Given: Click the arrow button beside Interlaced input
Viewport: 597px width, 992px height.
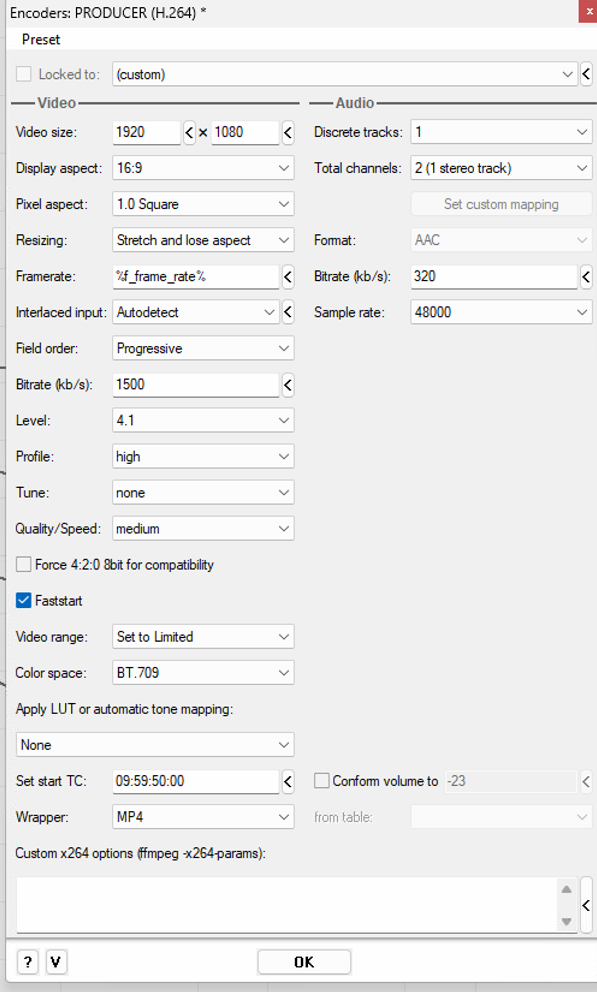Looking at the screenshot, I should pos(288,313).
